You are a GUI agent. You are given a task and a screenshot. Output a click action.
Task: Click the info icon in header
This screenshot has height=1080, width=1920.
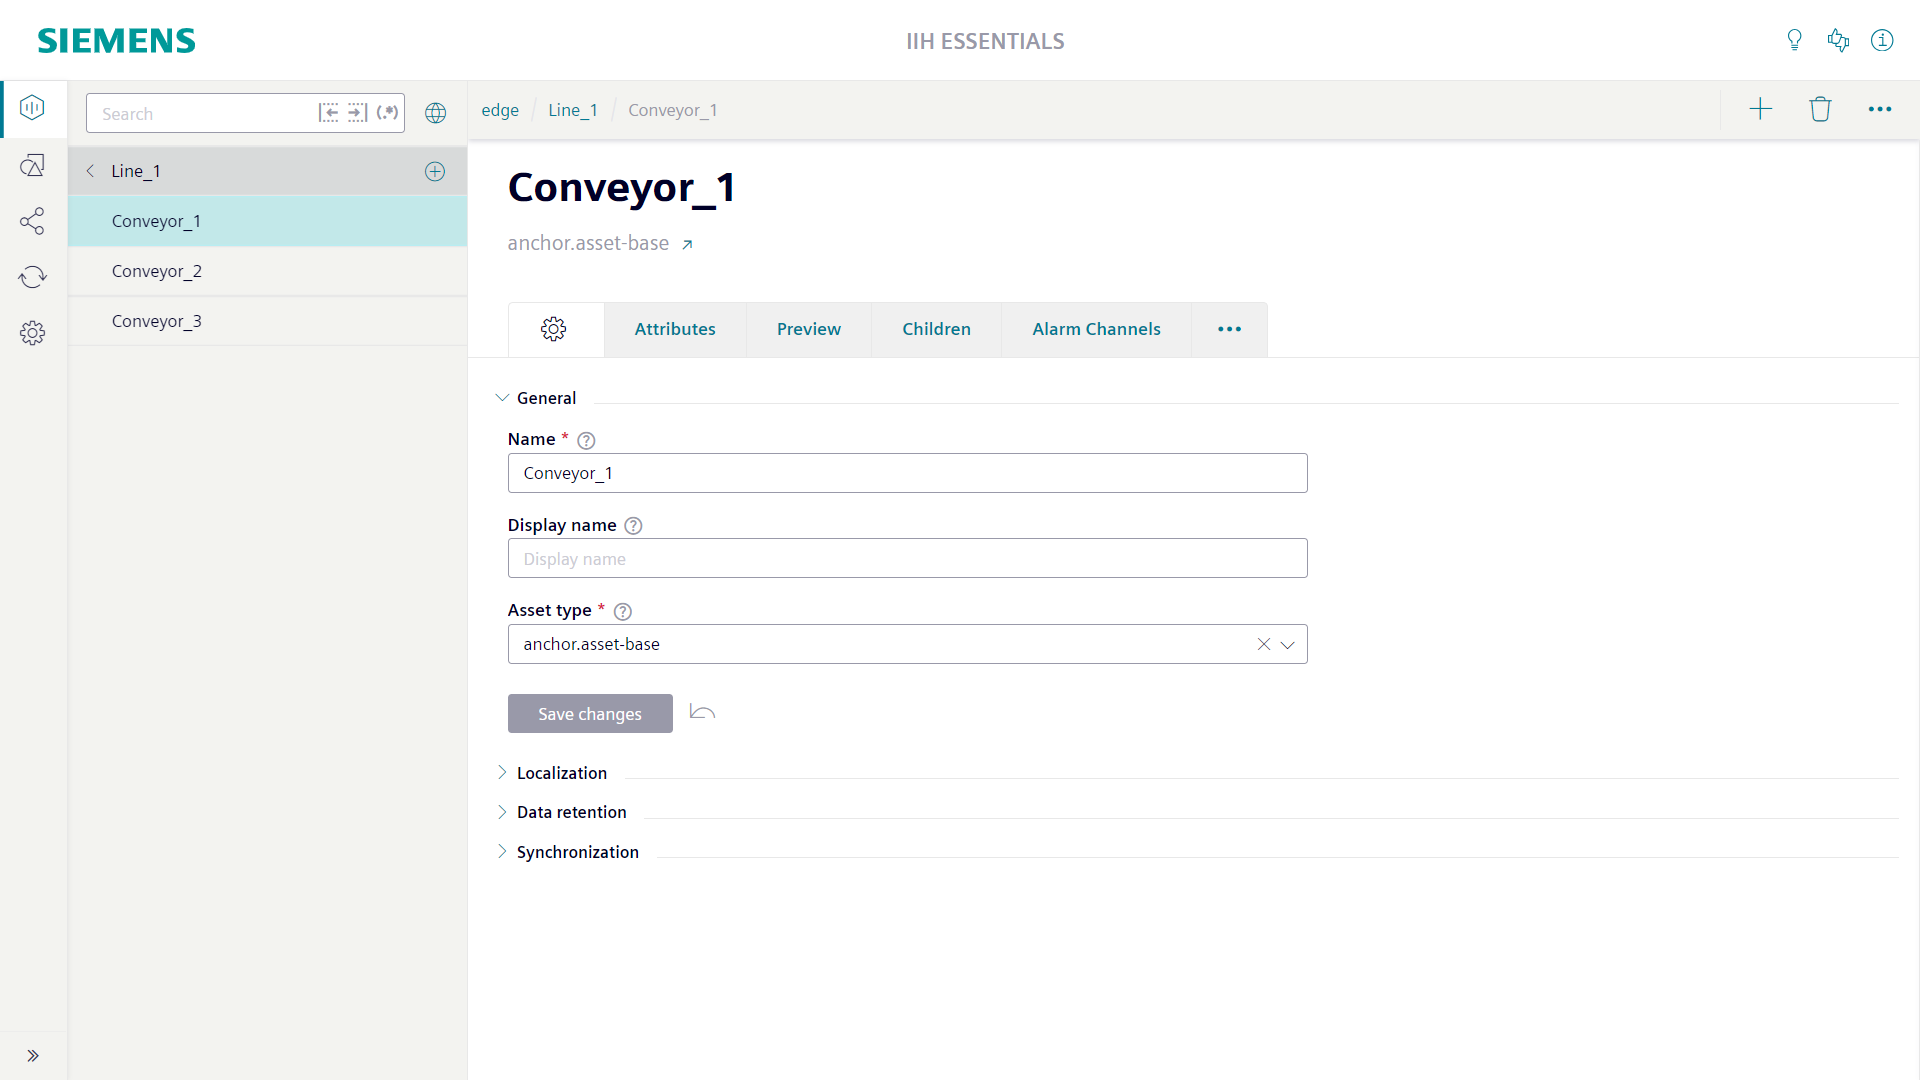[x=1882, y=40]
